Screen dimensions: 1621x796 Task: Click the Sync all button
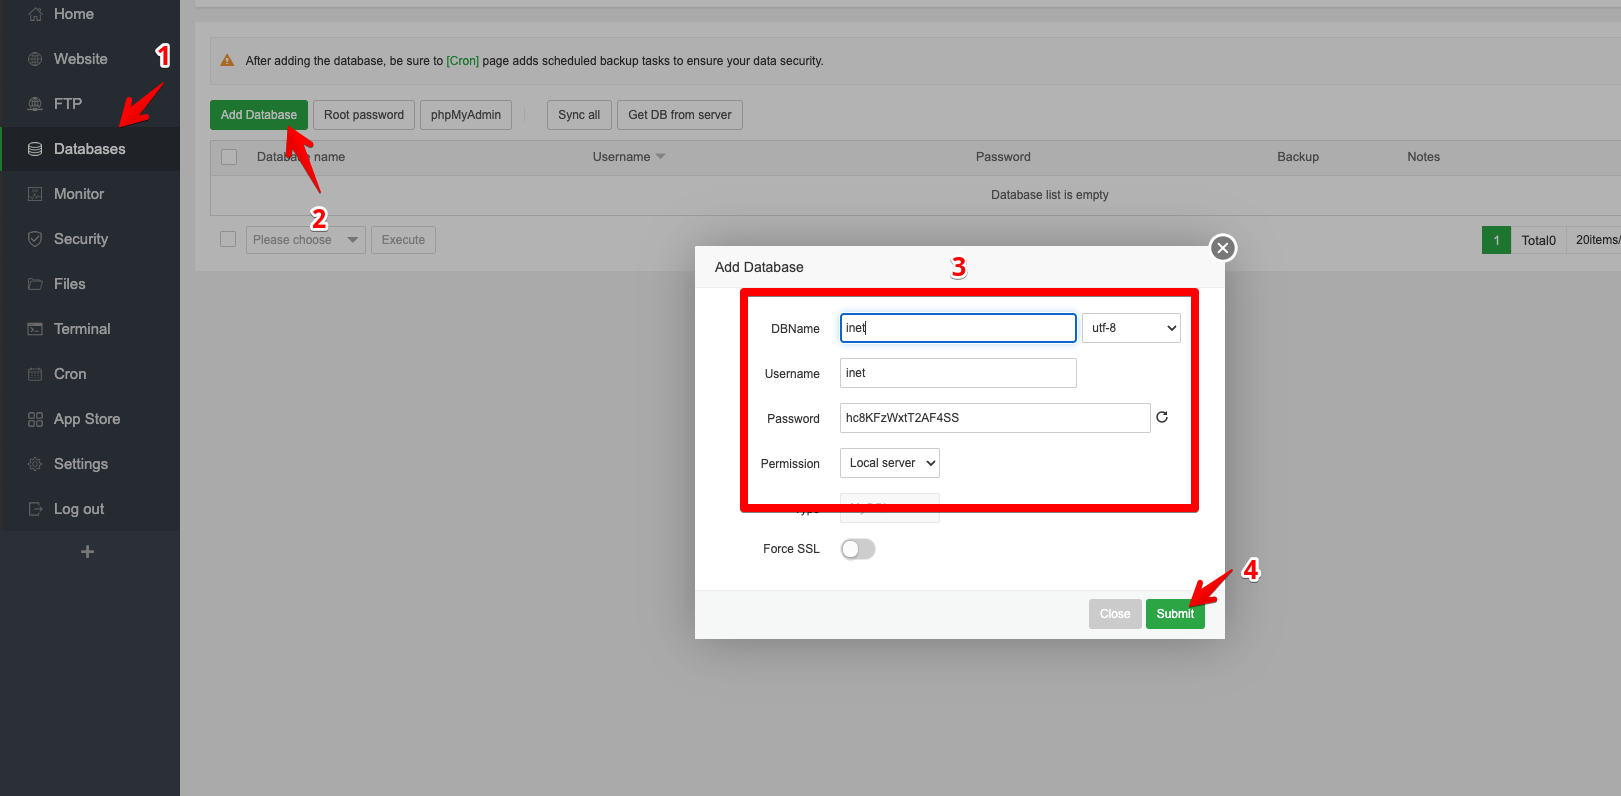[579, 115]
